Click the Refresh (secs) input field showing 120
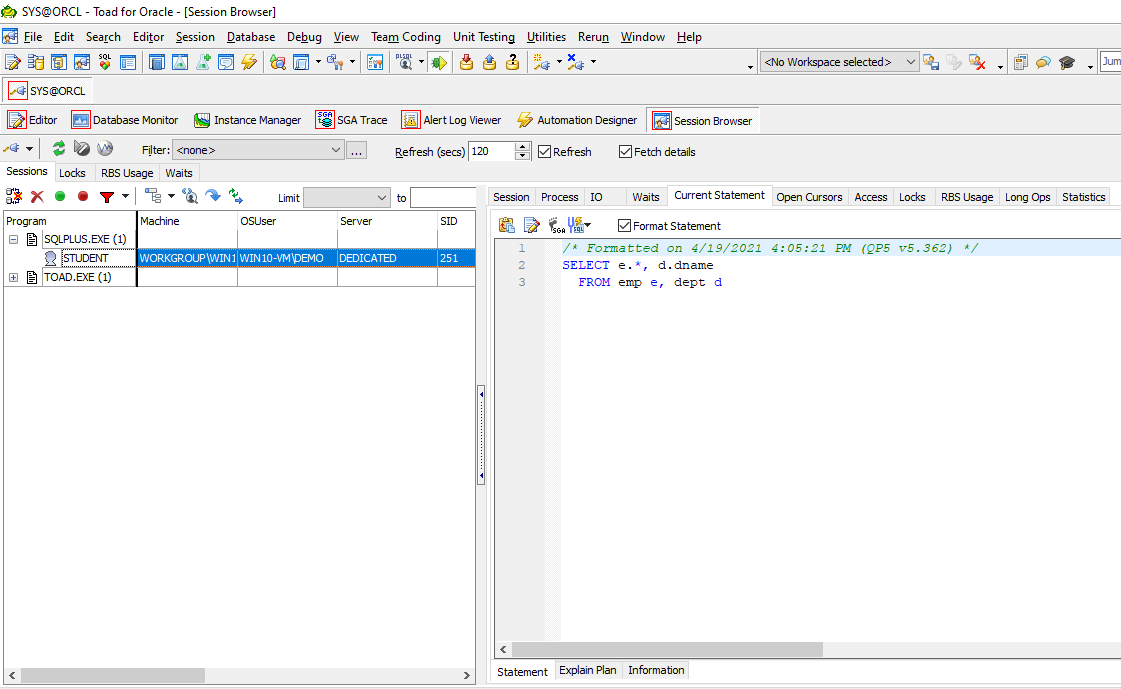 pyautogui.click(x=491, y=152)
